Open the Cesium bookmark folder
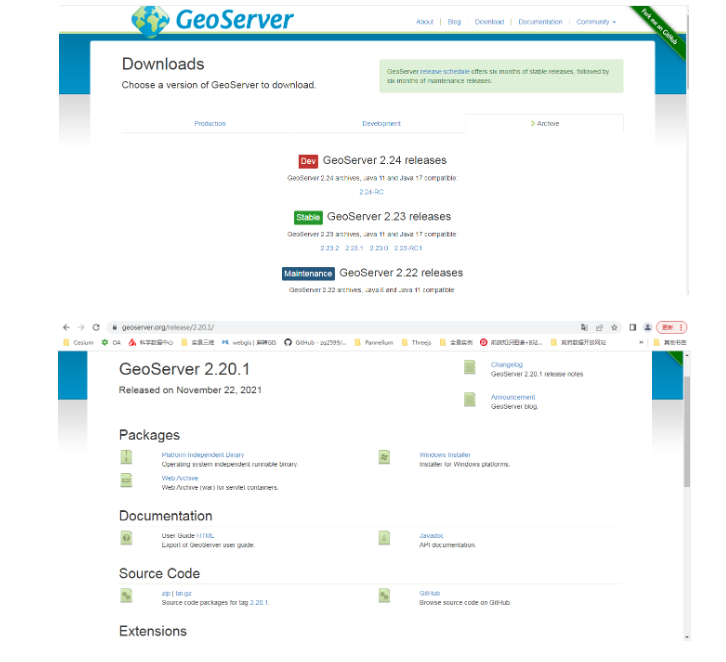Screen dimensions: 726x662 [x=78, y=343]
